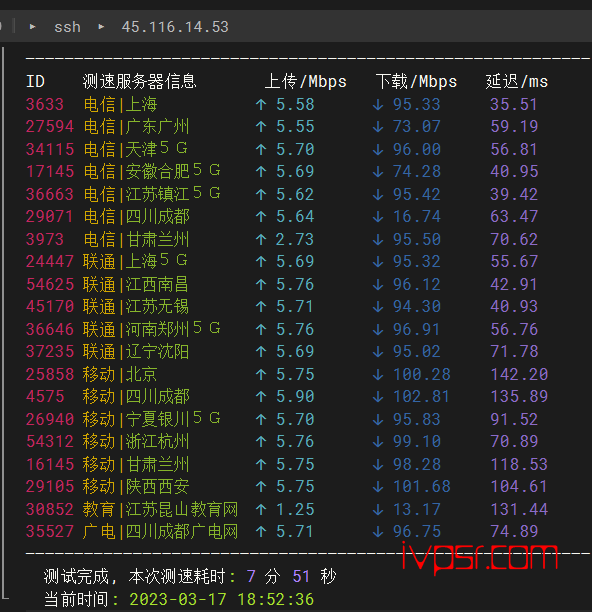592x612 pixels.
Task: Click the 上传/Mbps column header
Action: [306, 82]
